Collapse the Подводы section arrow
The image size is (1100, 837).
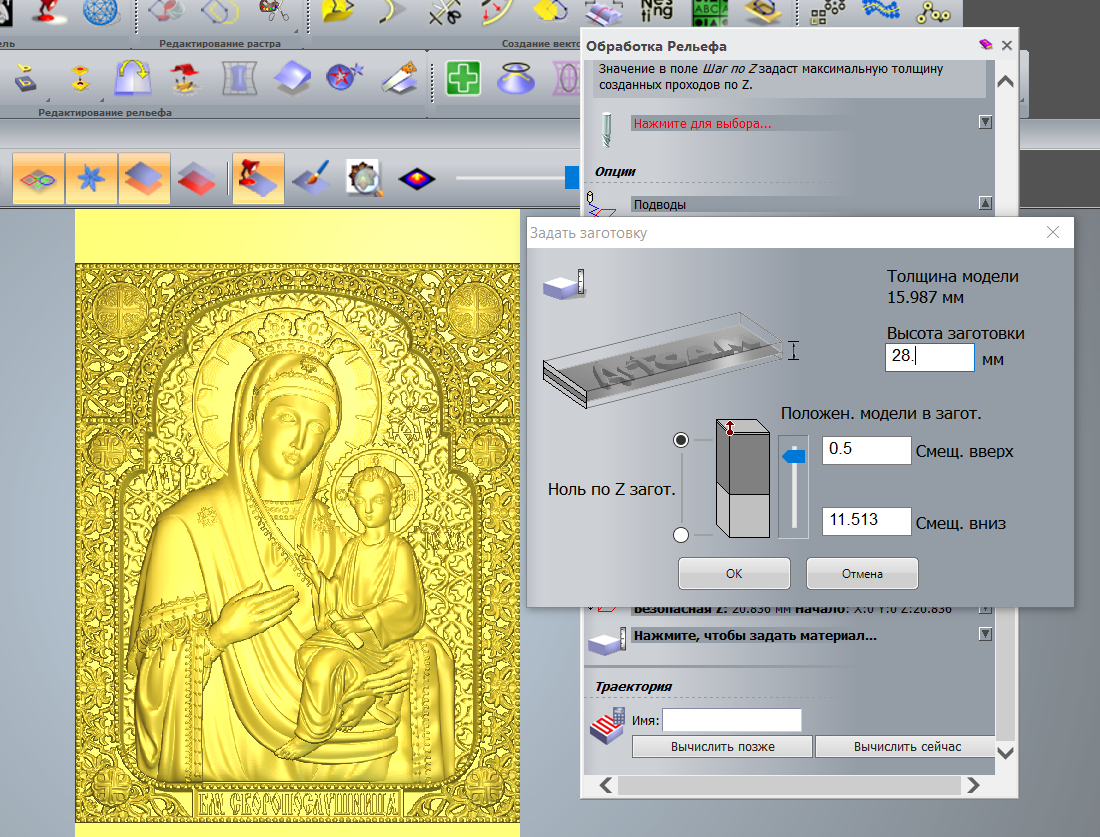[x=986, y=203]
